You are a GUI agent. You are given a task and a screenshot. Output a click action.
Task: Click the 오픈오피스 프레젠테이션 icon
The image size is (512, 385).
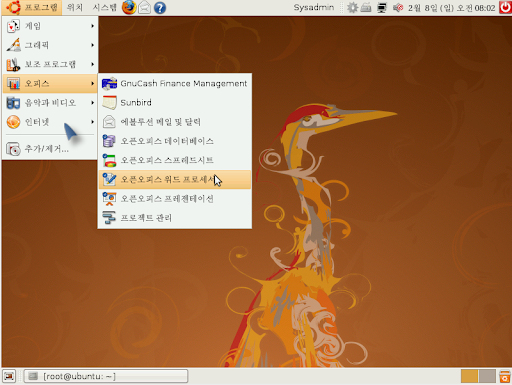tap(109, 199)
